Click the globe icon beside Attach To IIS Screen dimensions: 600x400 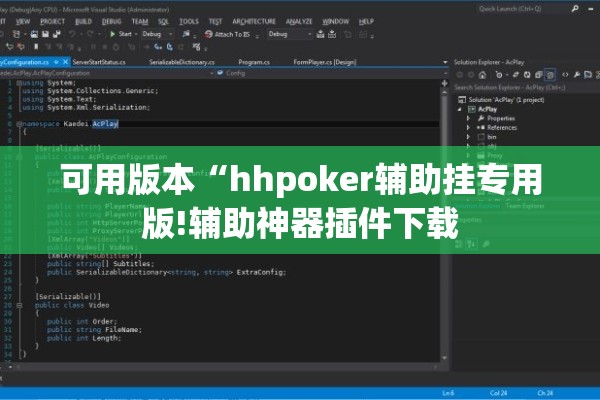[208, 34]
